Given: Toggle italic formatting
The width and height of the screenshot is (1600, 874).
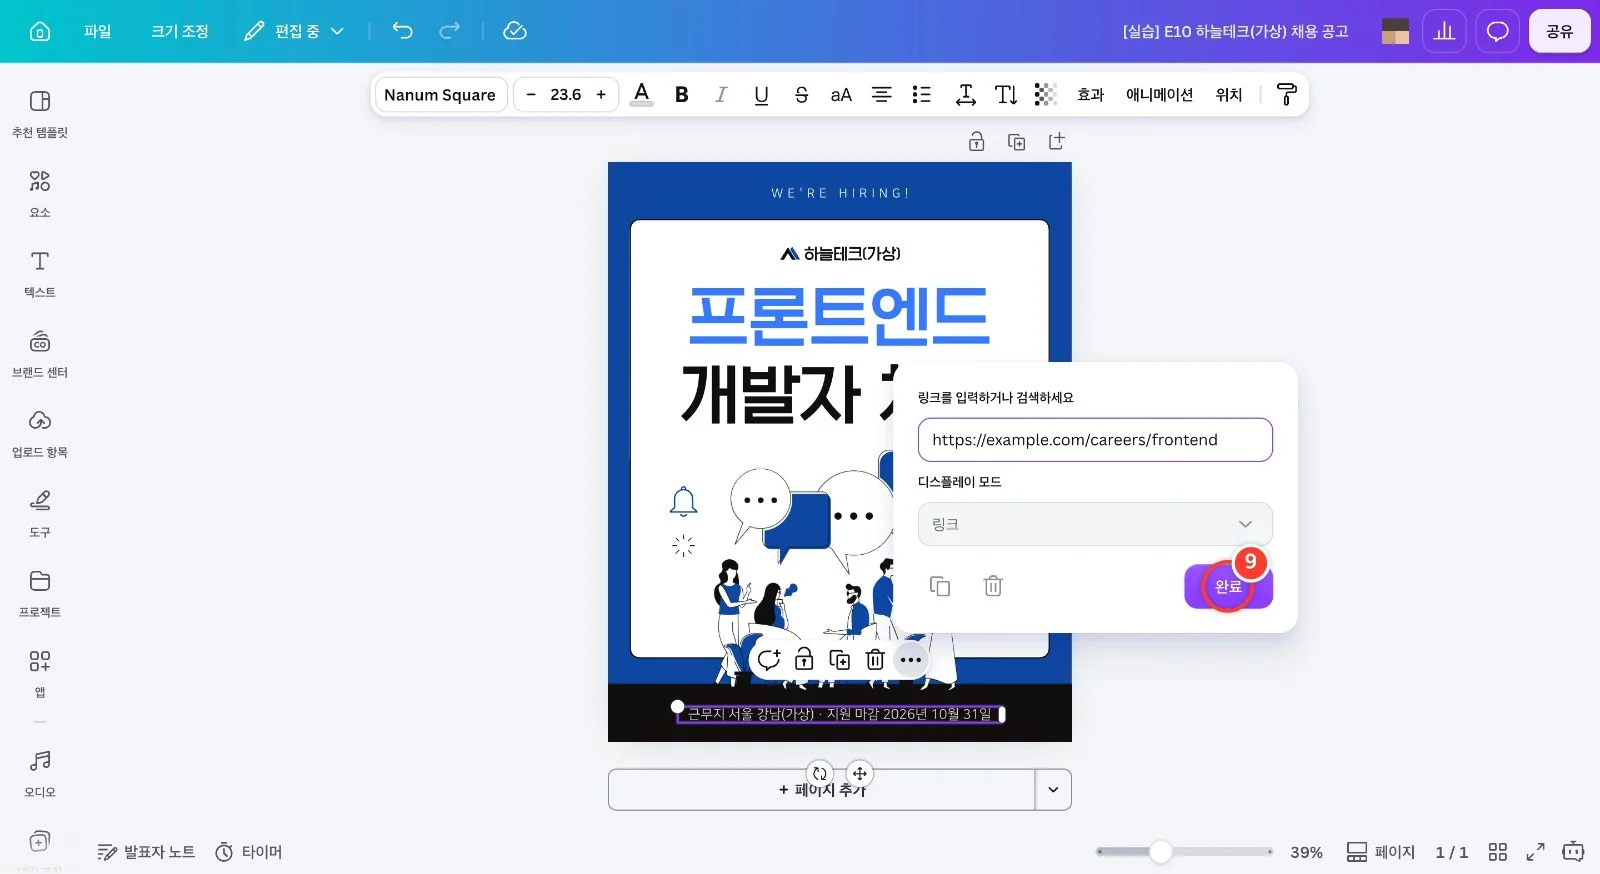Looking at the screenshot, I should click(721, 94).
